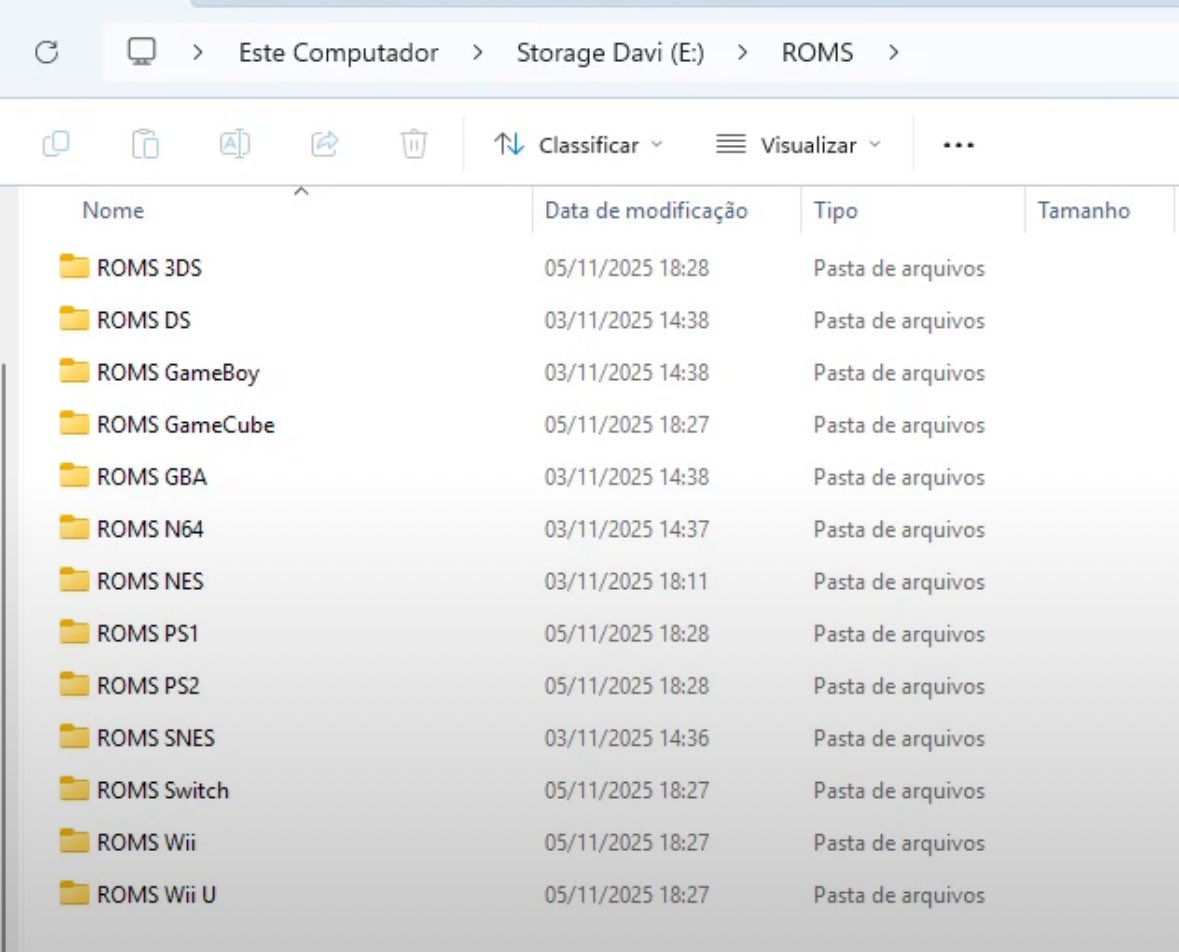The width and height of the screenshot is (1179, 952).
Task: Go to Este Computador breadcrumb
Action: (338, 53)
